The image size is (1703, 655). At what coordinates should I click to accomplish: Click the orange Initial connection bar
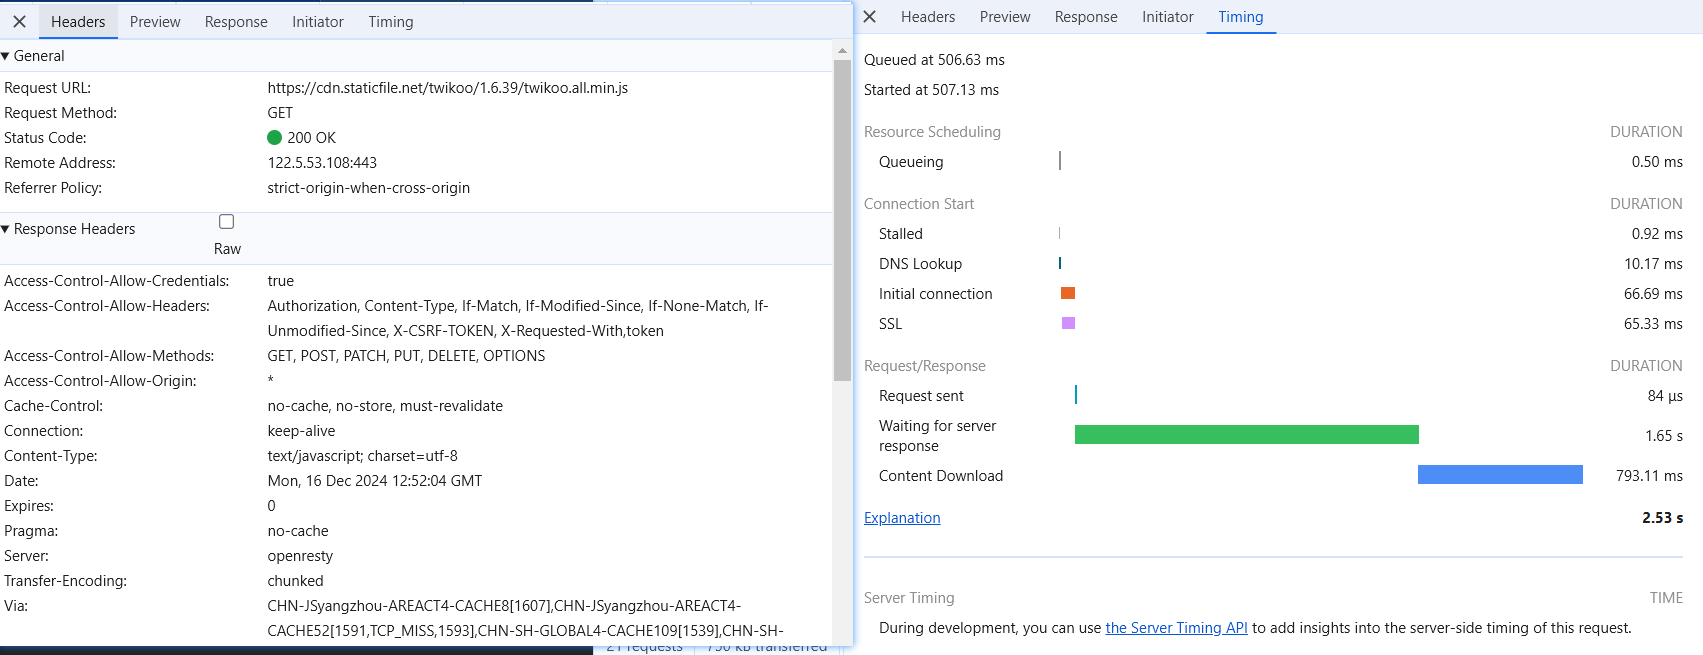pos(1068,293)
